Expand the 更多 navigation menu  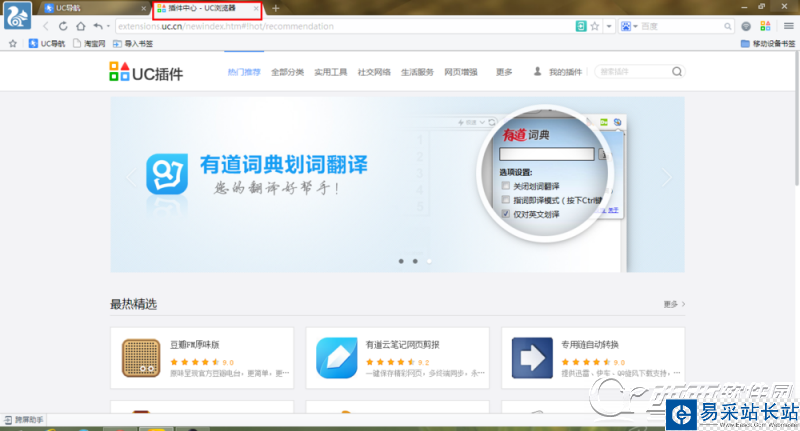click(x=504, y=72)
